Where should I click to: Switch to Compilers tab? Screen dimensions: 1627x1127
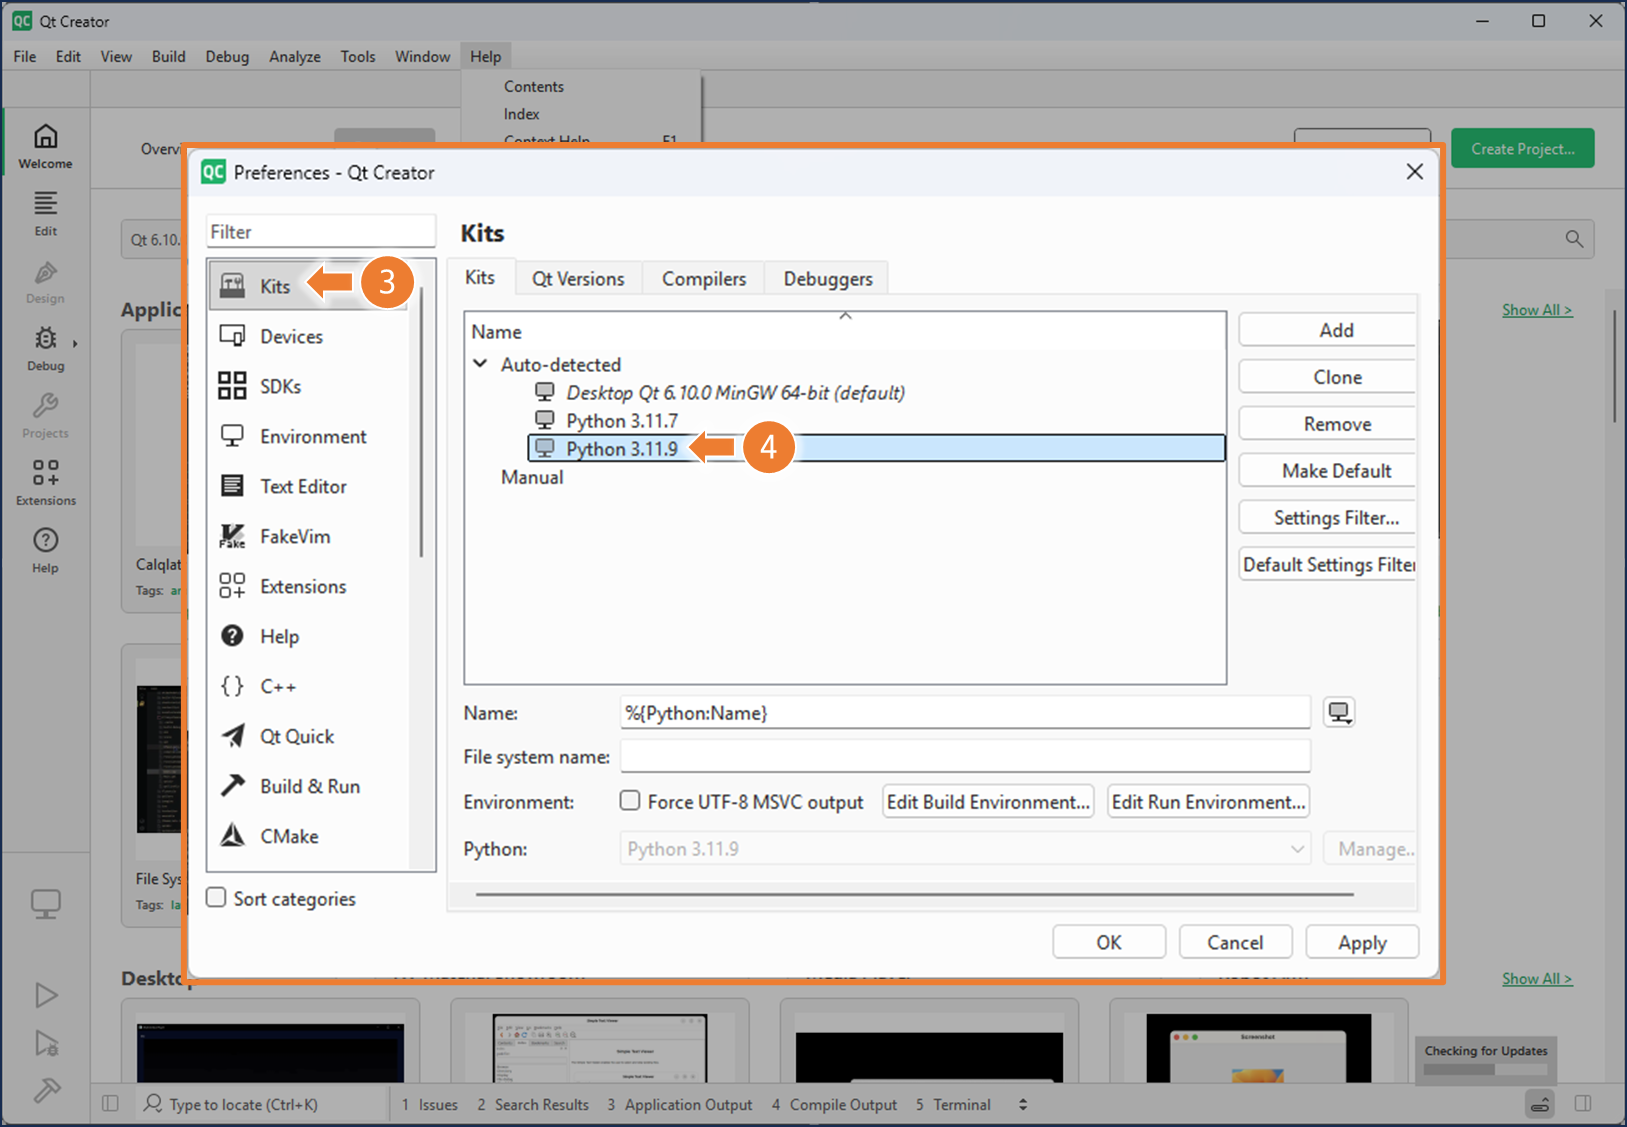point(704,279)
